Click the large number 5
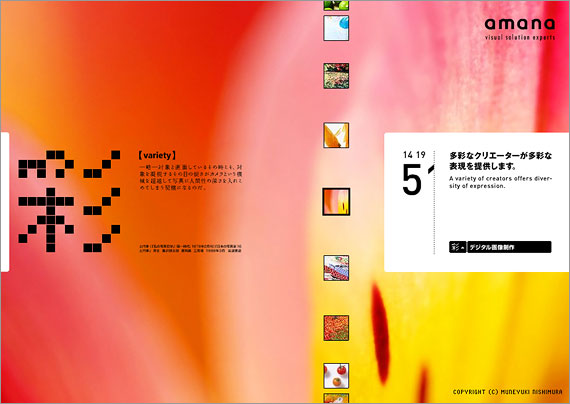Screen dimensions: 570x404 [412, 180]
